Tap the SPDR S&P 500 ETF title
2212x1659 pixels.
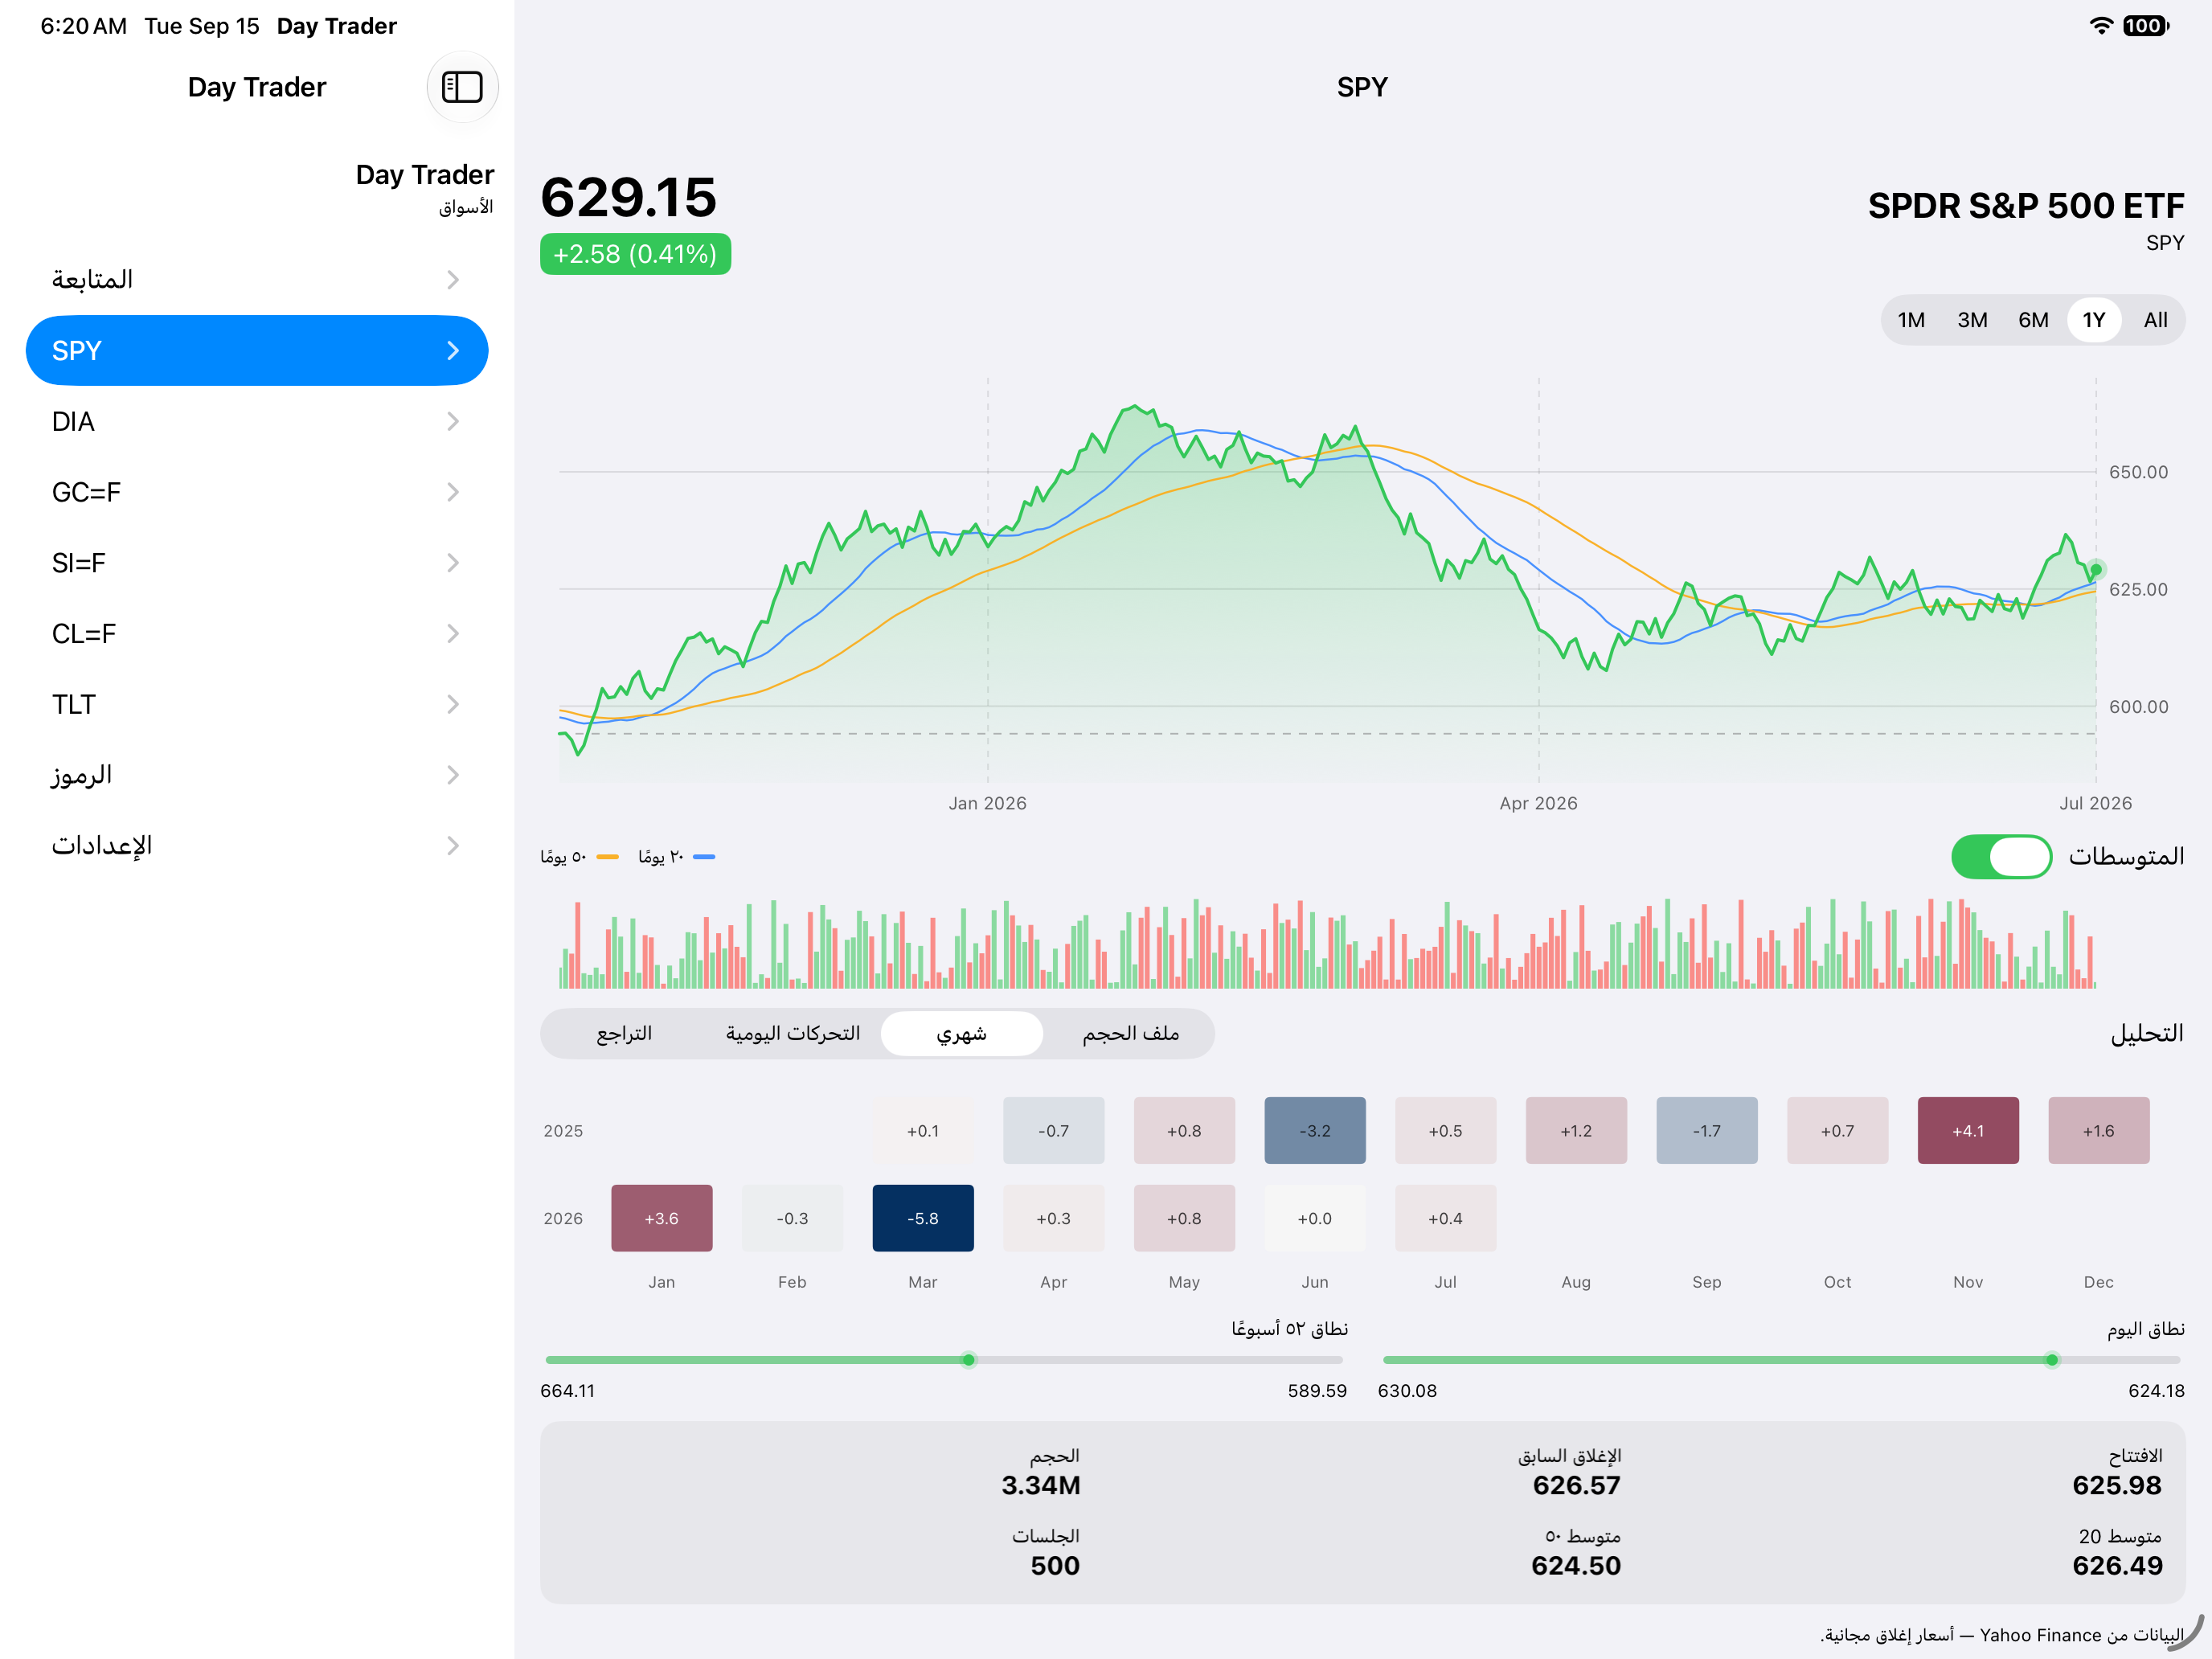click(2025, 206)
